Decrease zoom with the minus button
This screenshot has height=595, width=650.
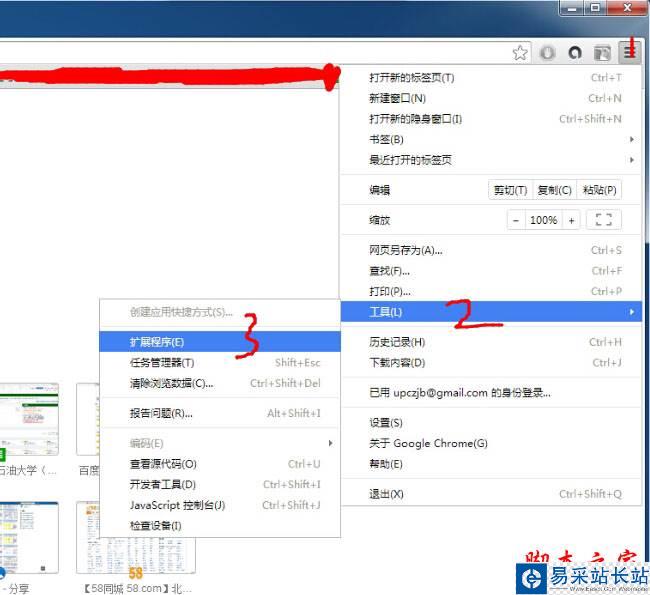pyautogui.click(x=516, y=220)
